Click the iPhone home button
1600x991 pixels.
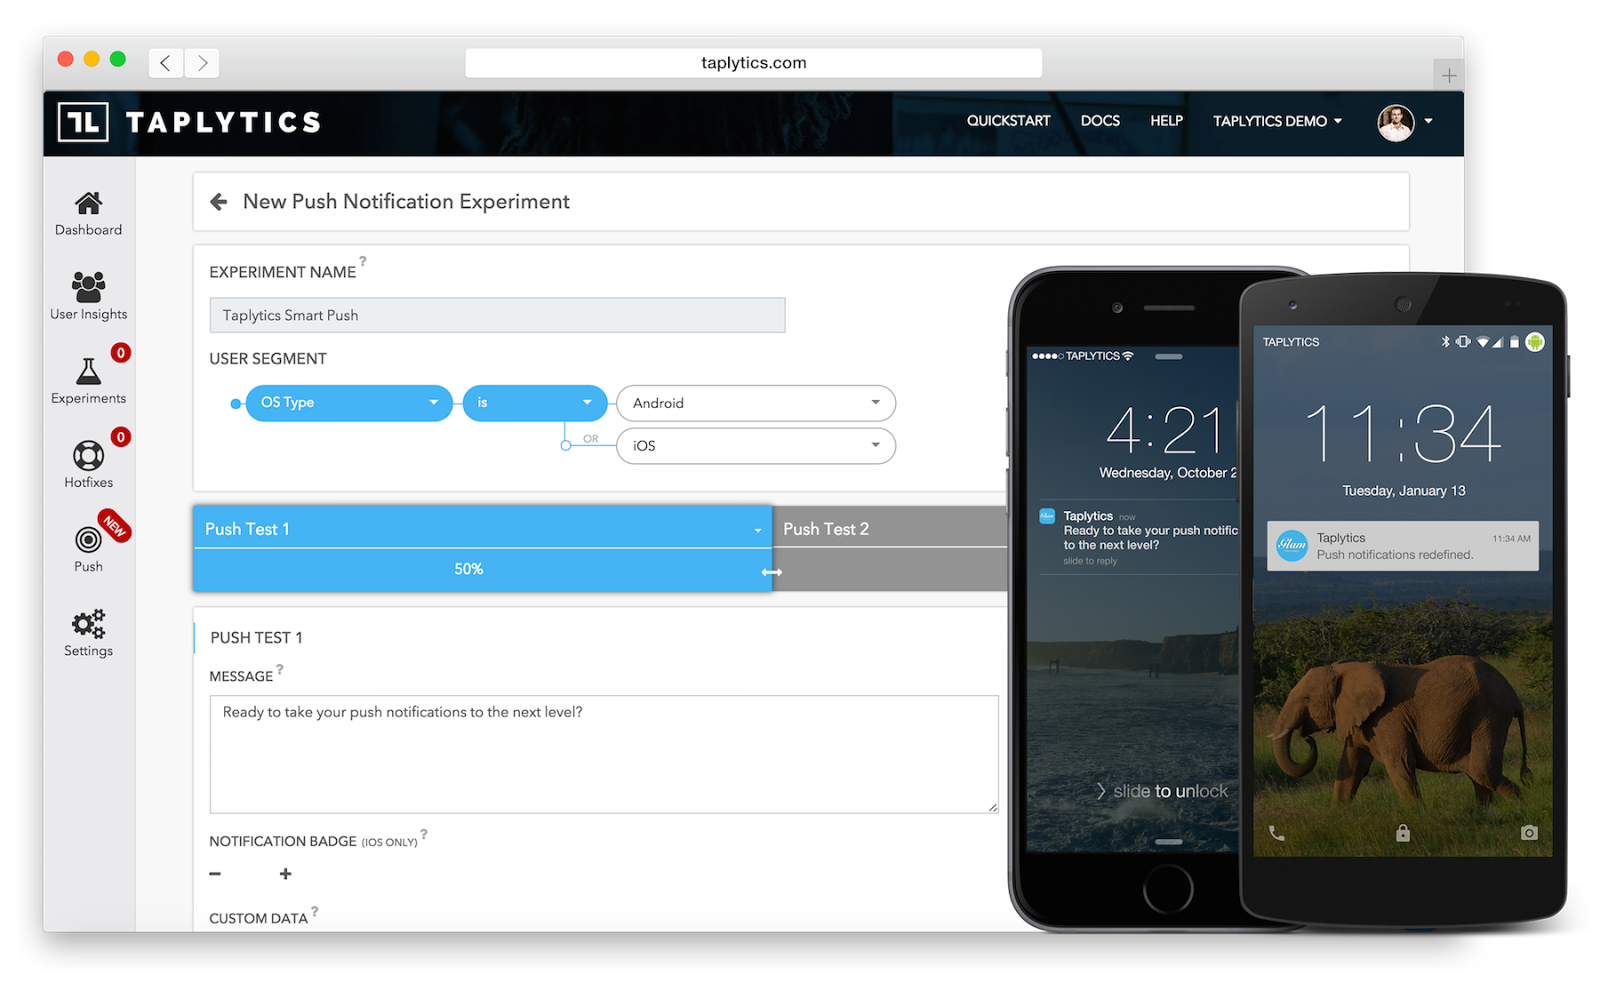tap(1168, 887)
